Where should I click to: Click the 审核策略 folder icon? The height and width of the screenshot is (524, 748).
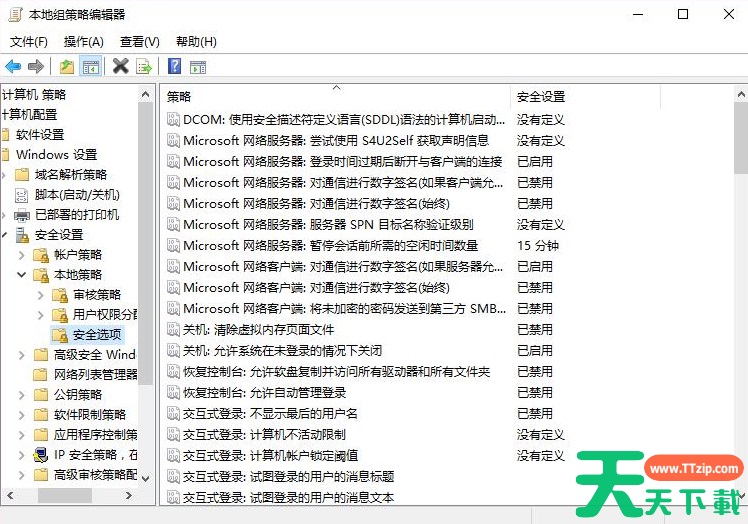pos(60,295)
